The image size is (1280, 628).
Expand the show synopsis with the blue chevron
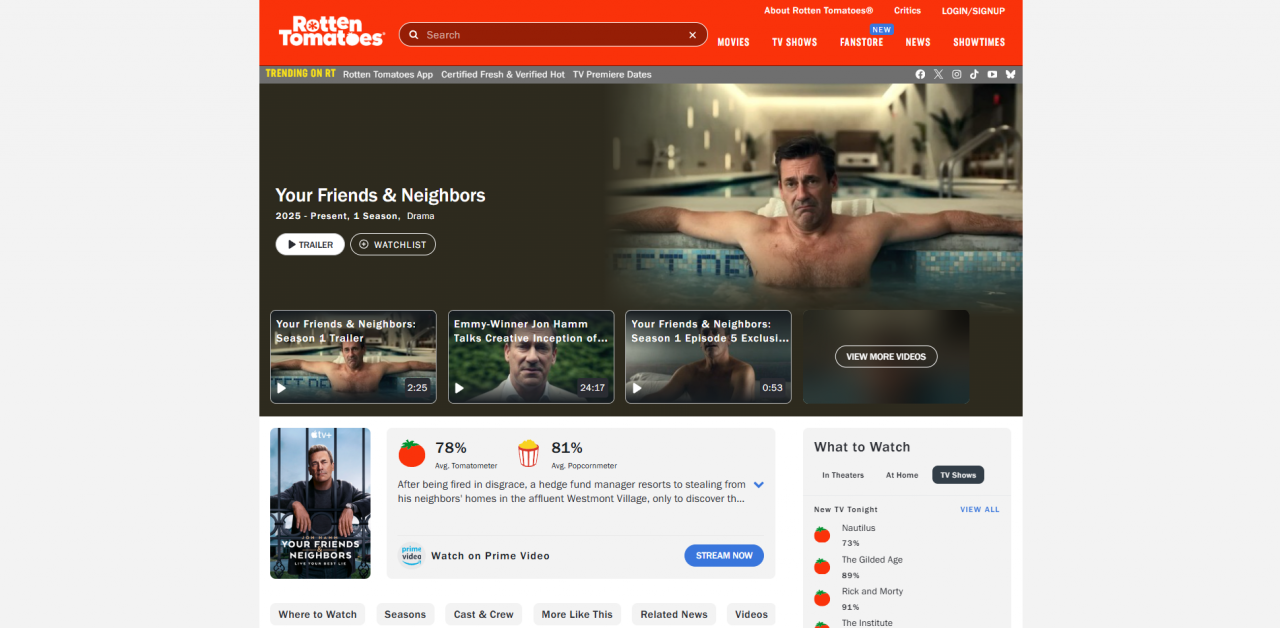pyautogui.click(x=759, y=485)
